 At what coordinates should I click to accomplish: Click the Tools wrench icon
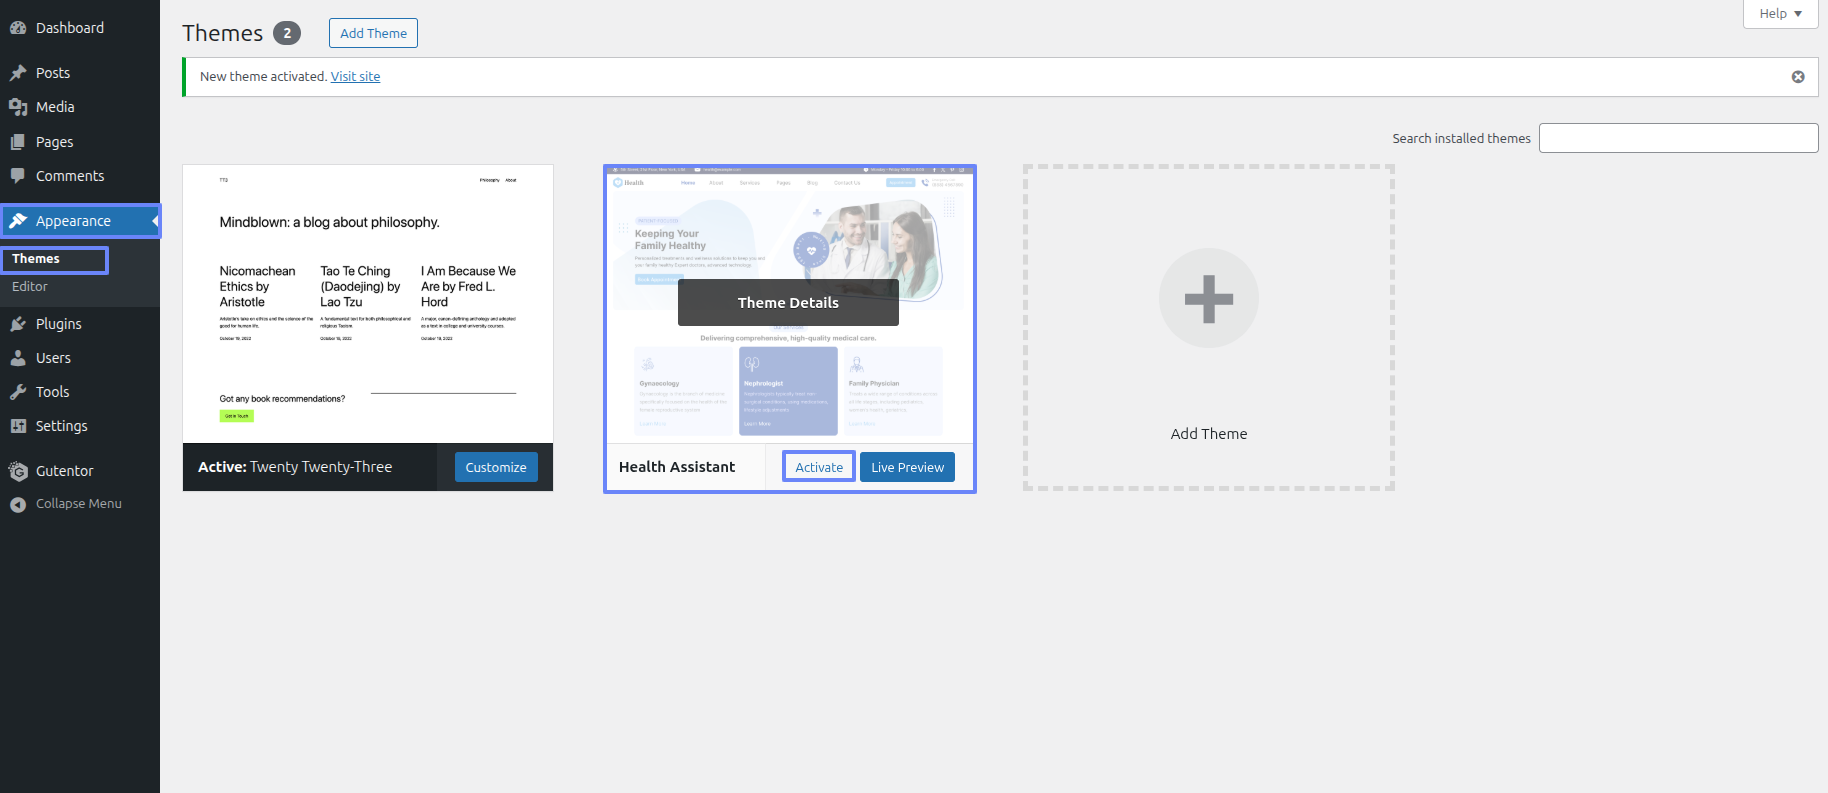(x=18, y=392)
